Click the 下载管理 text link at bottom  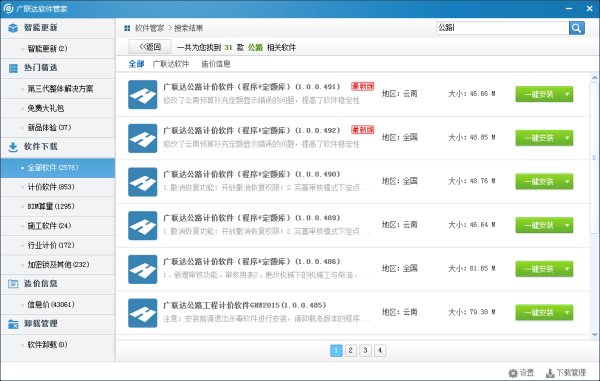tap(571, 373)
